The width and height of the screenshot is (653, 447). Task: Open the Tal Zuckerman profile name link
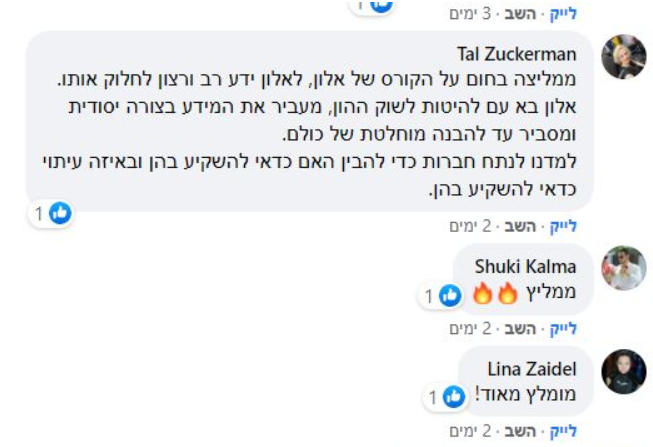point(516,54)
